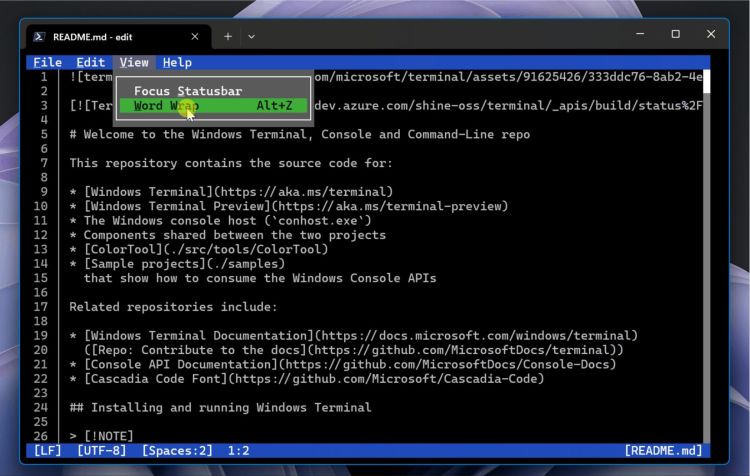Open the File menu

pos(47,62)
